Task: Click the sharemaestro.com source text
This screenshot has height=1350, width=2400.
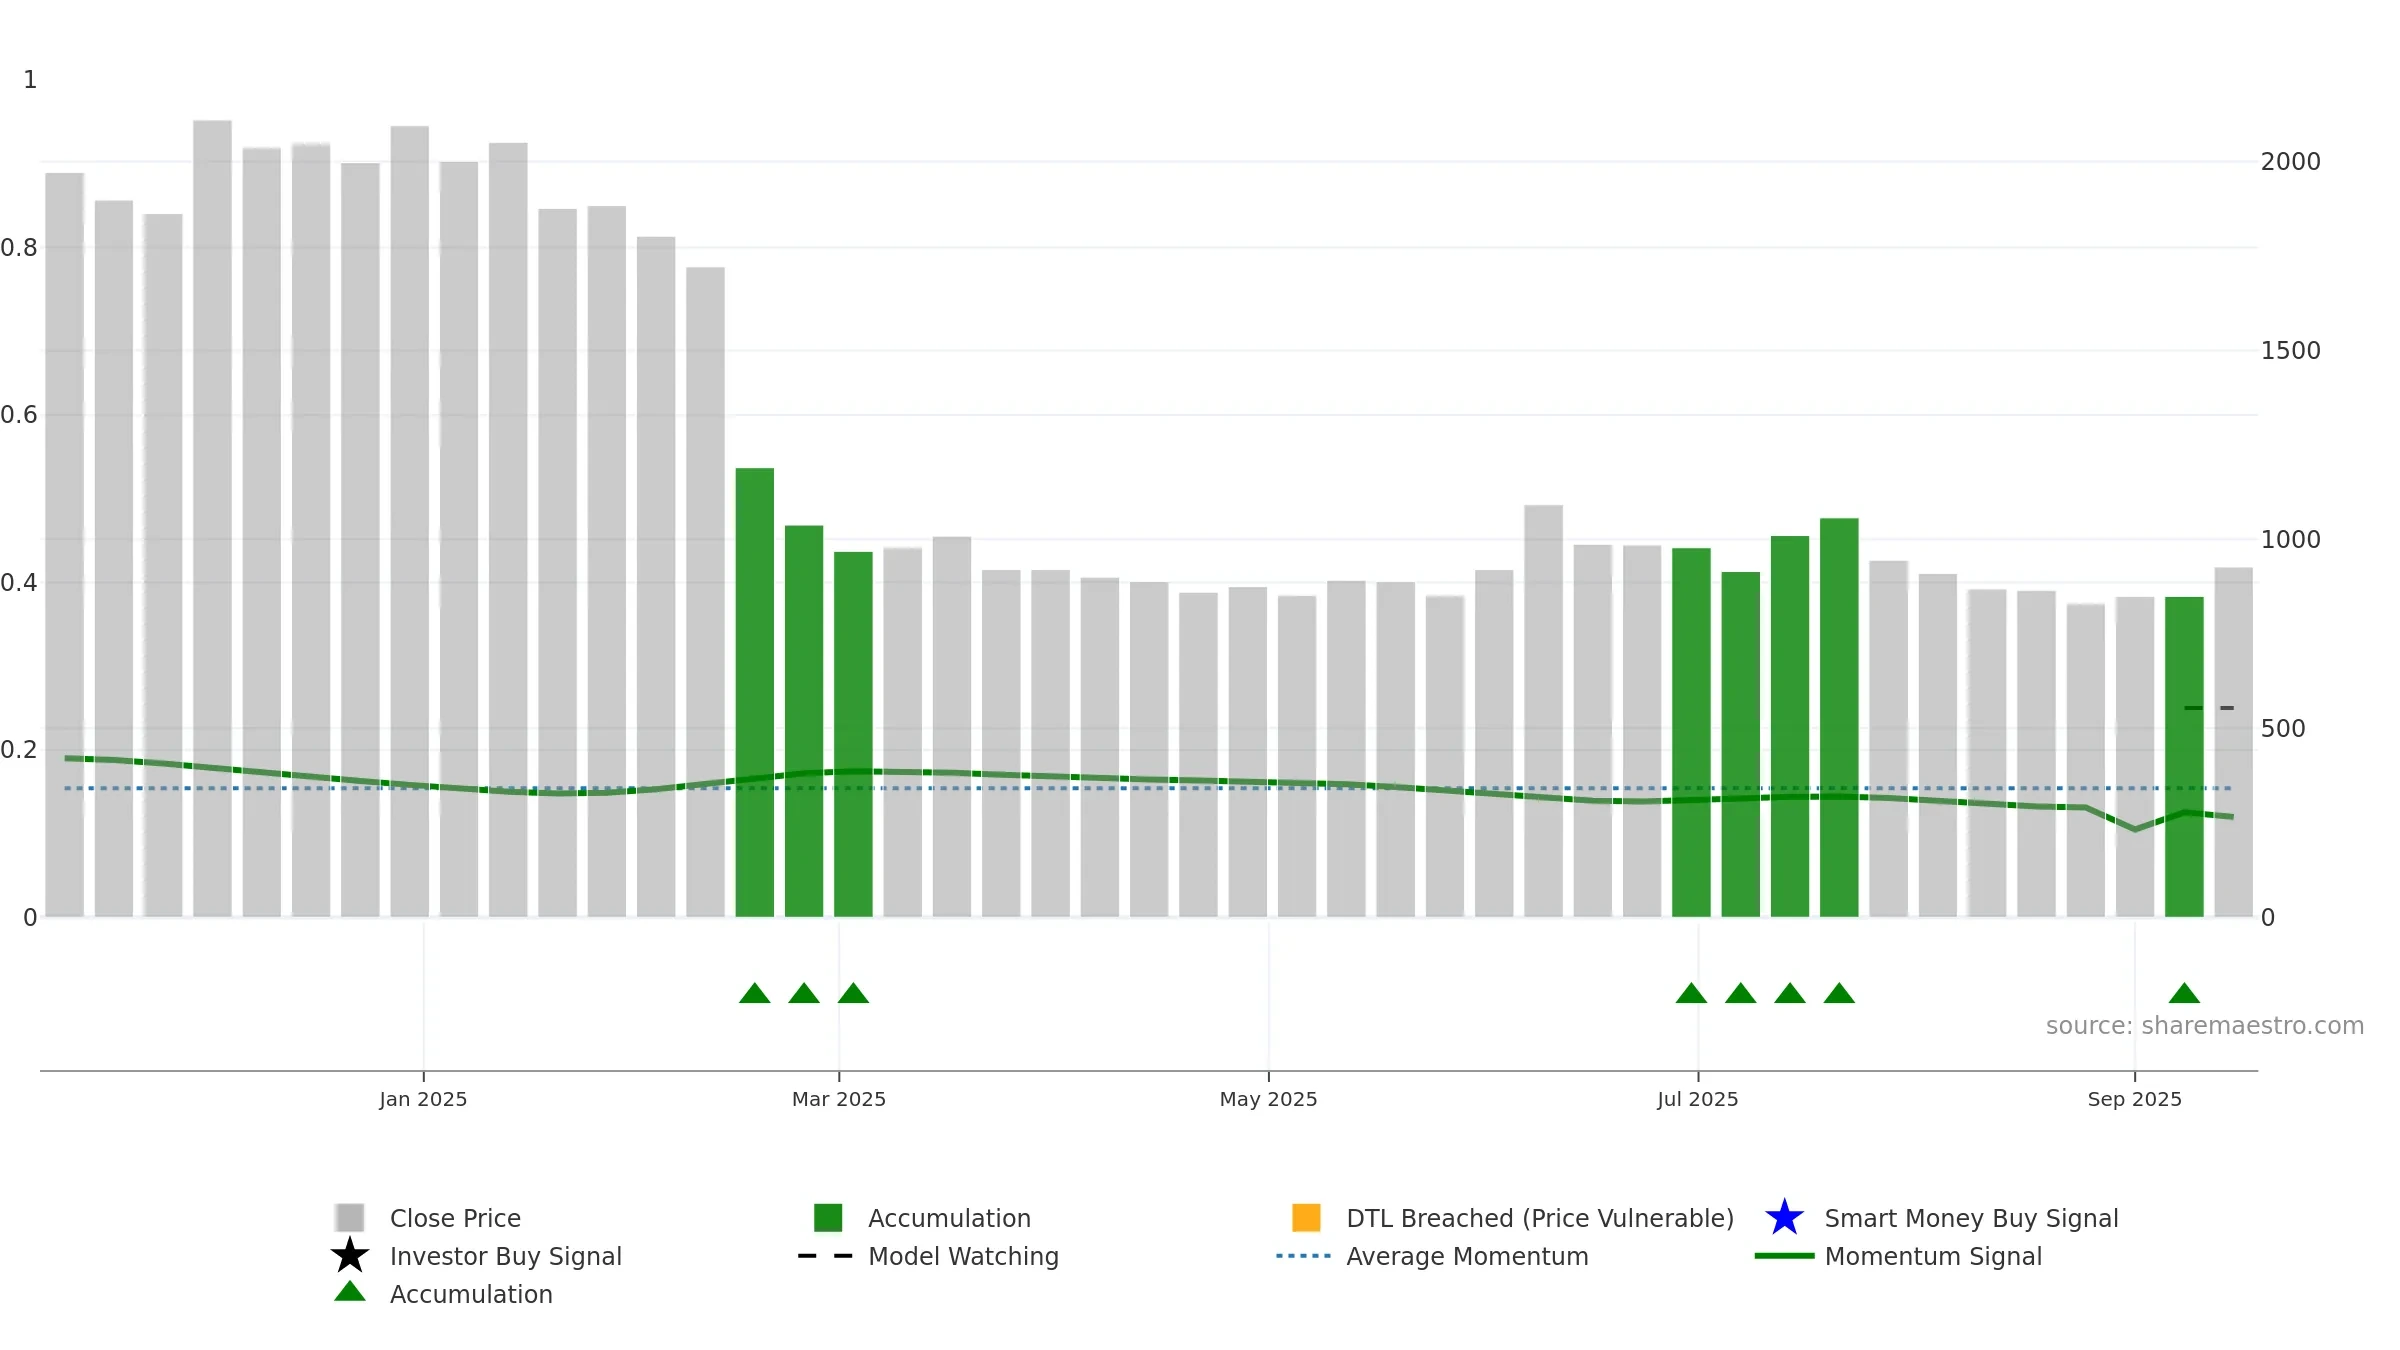Action: (2205, 1026)
